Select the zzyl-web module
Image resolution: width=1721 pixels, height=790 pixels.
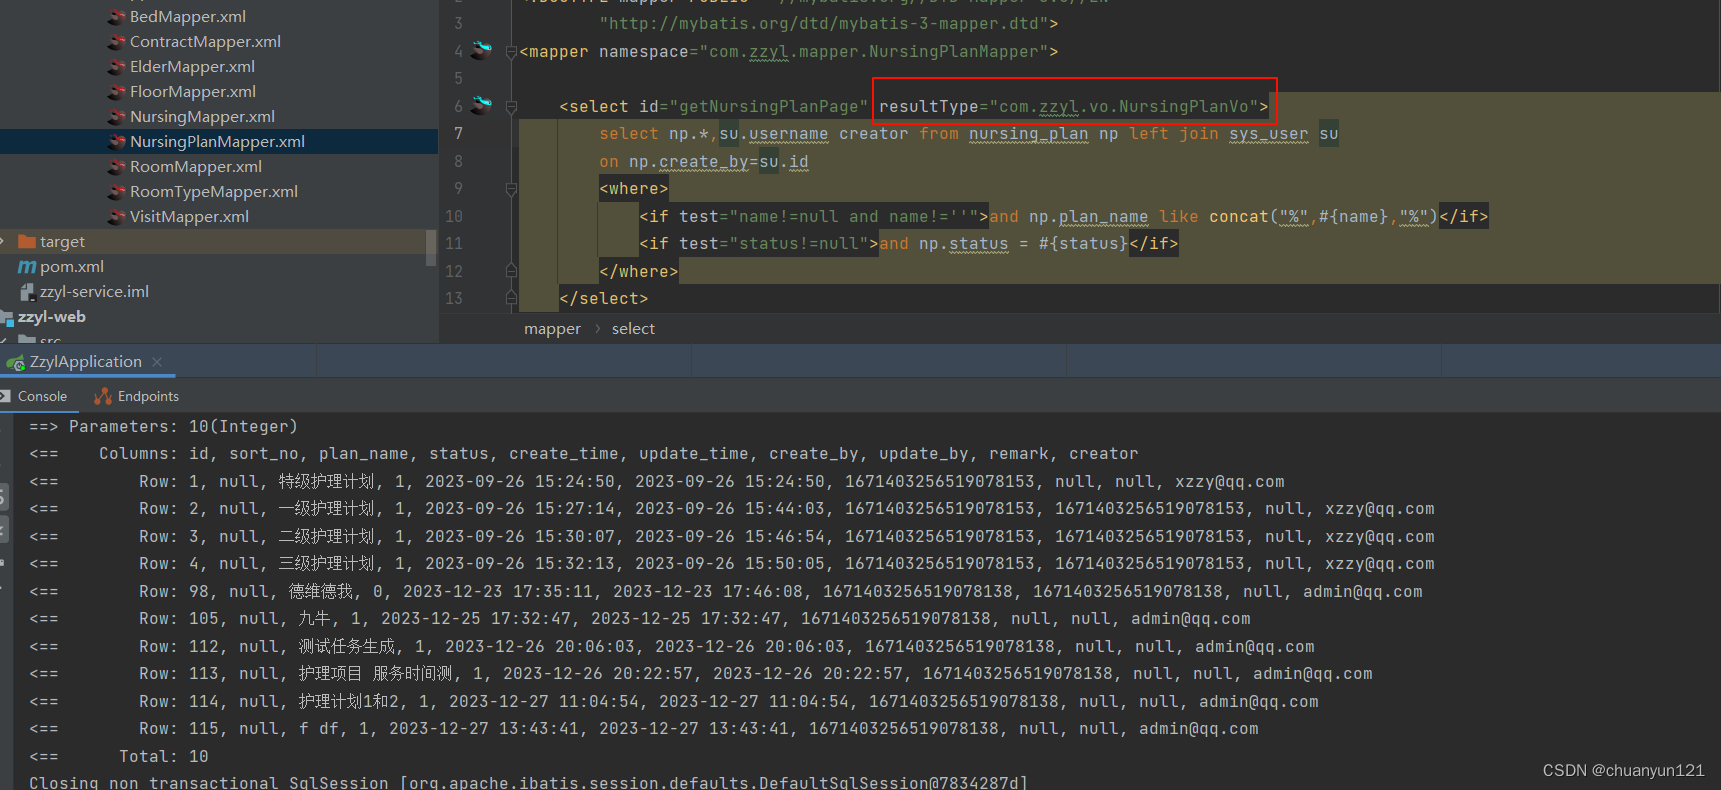(52, 317)
